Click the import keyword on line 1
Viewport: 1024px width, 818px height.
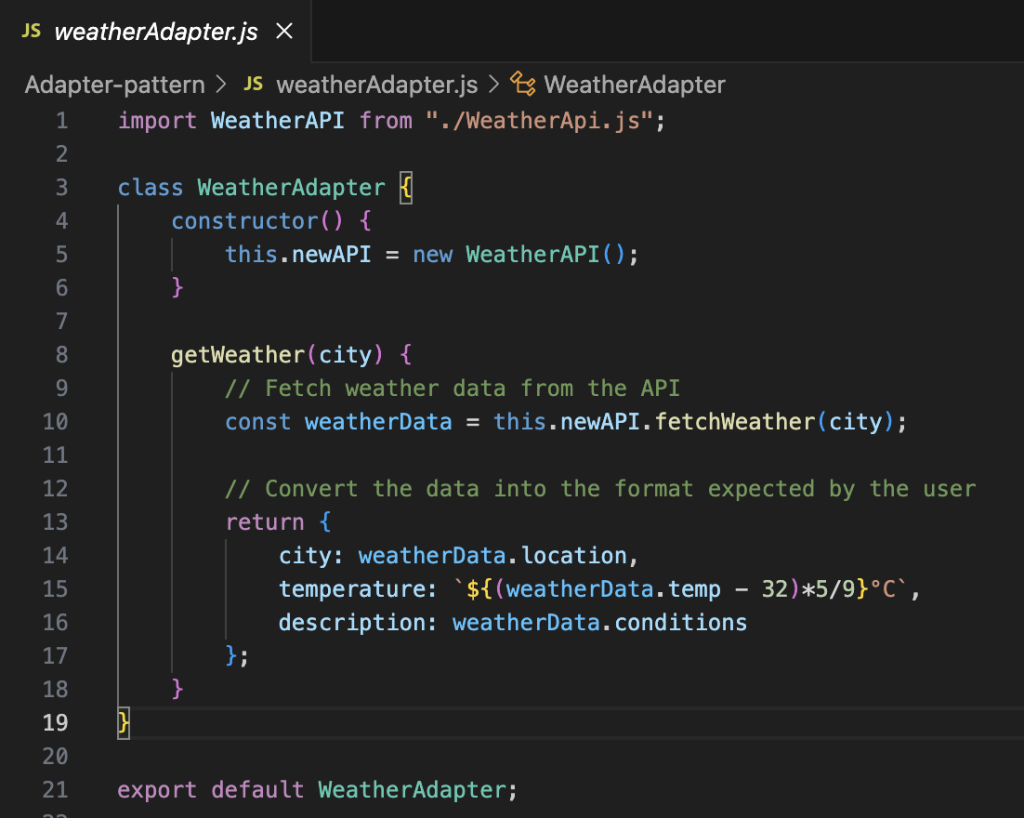[x=157, y=121]
